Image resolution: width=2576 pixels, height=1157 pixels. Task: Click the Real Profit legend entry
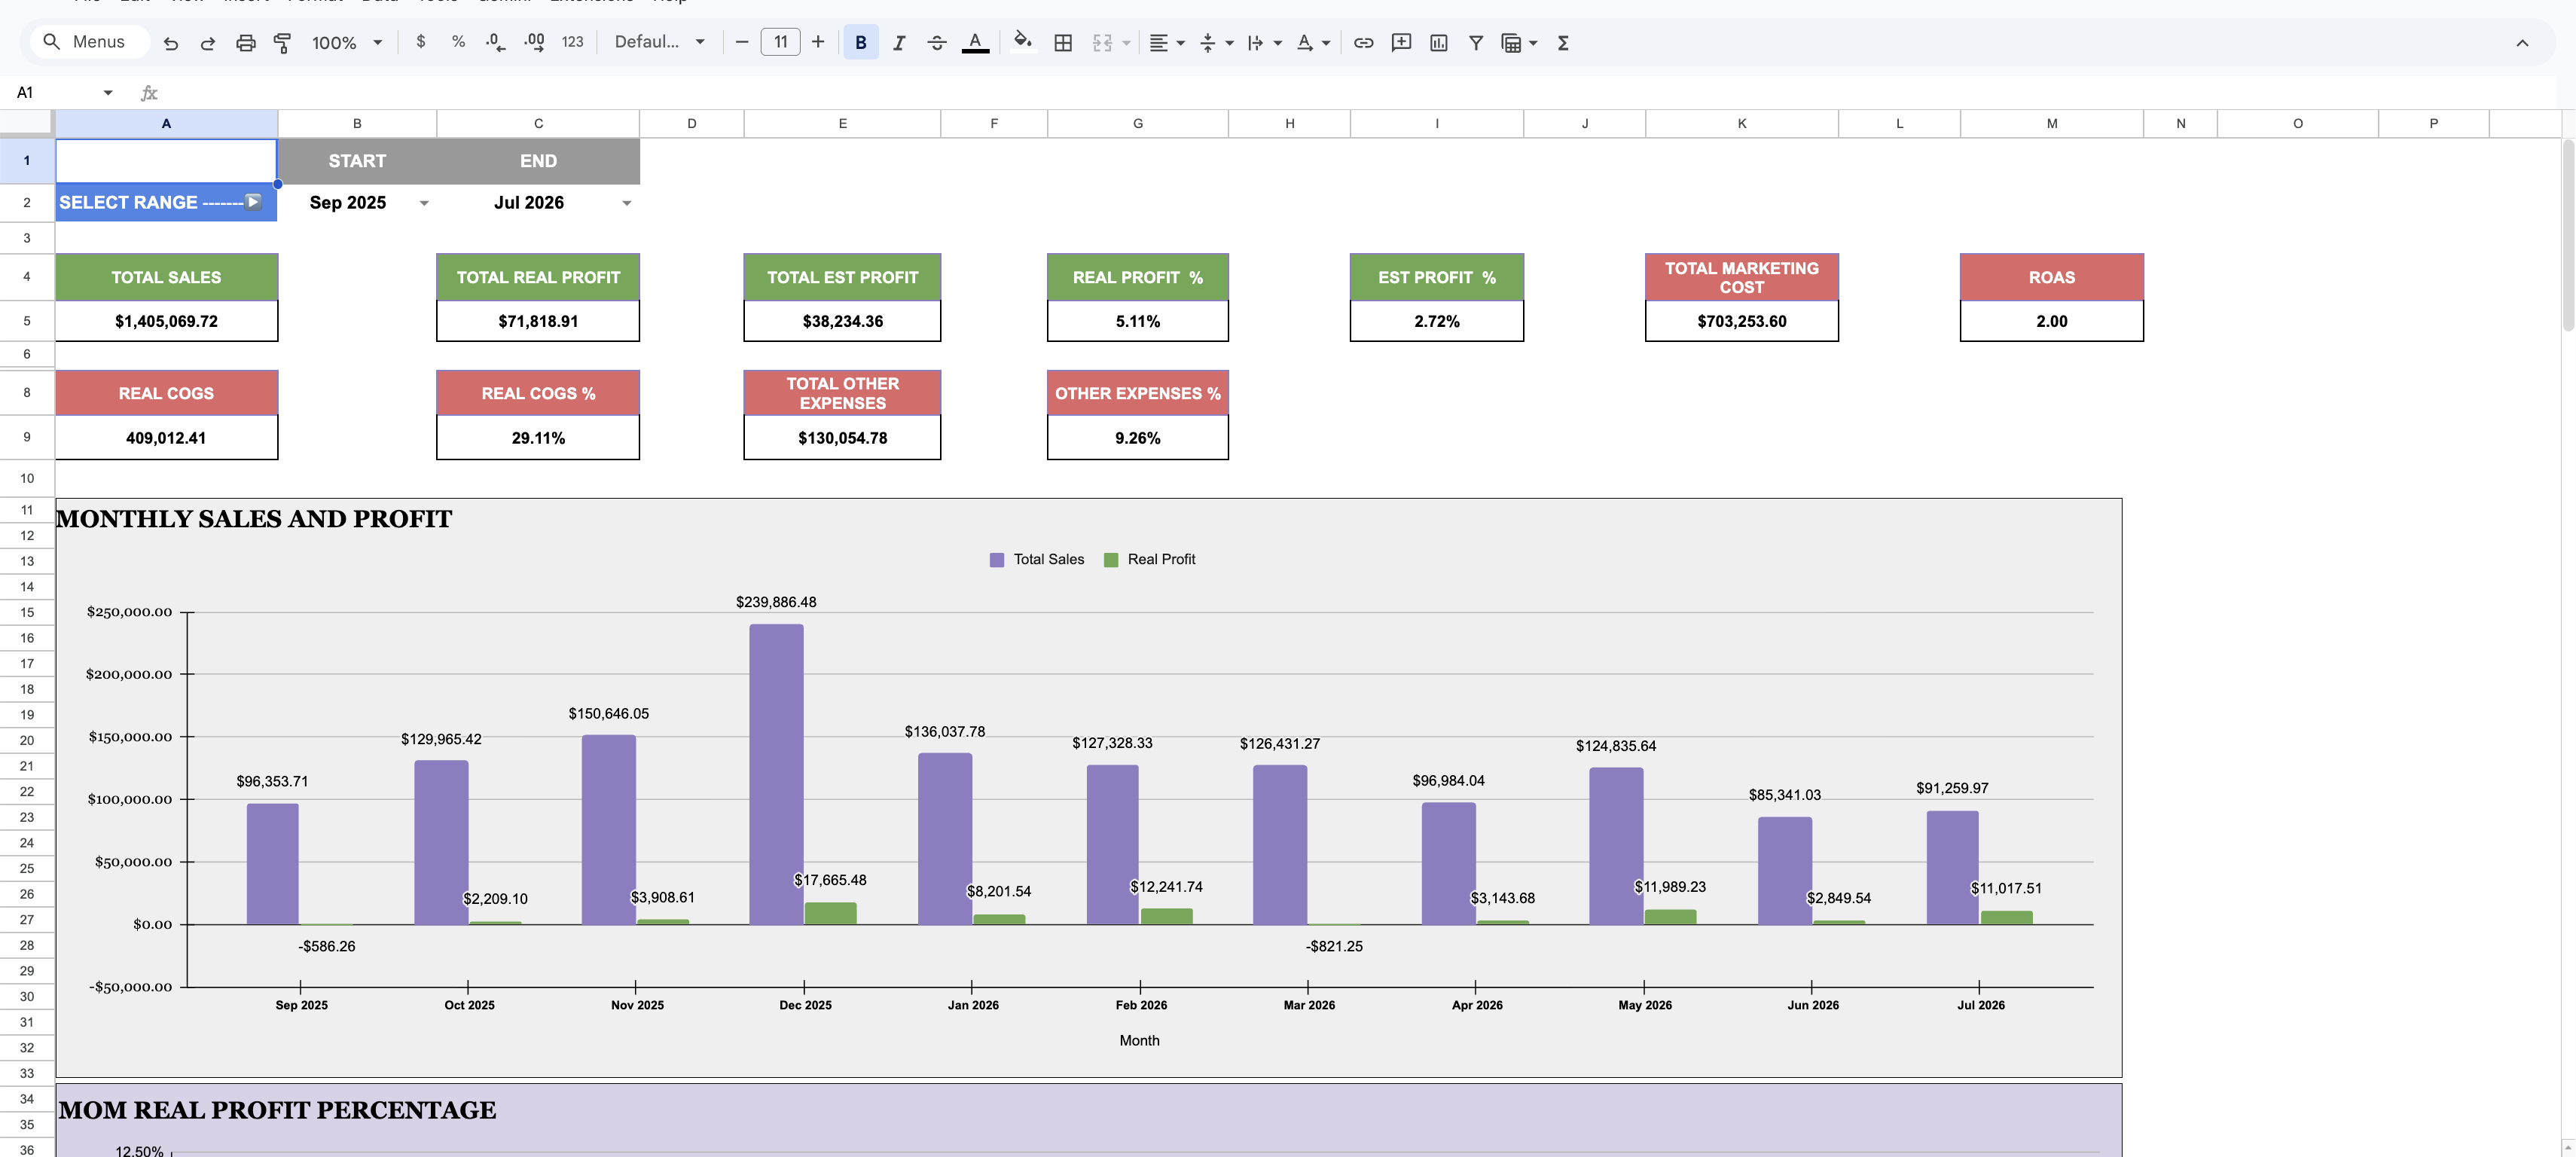(1149, 559)
